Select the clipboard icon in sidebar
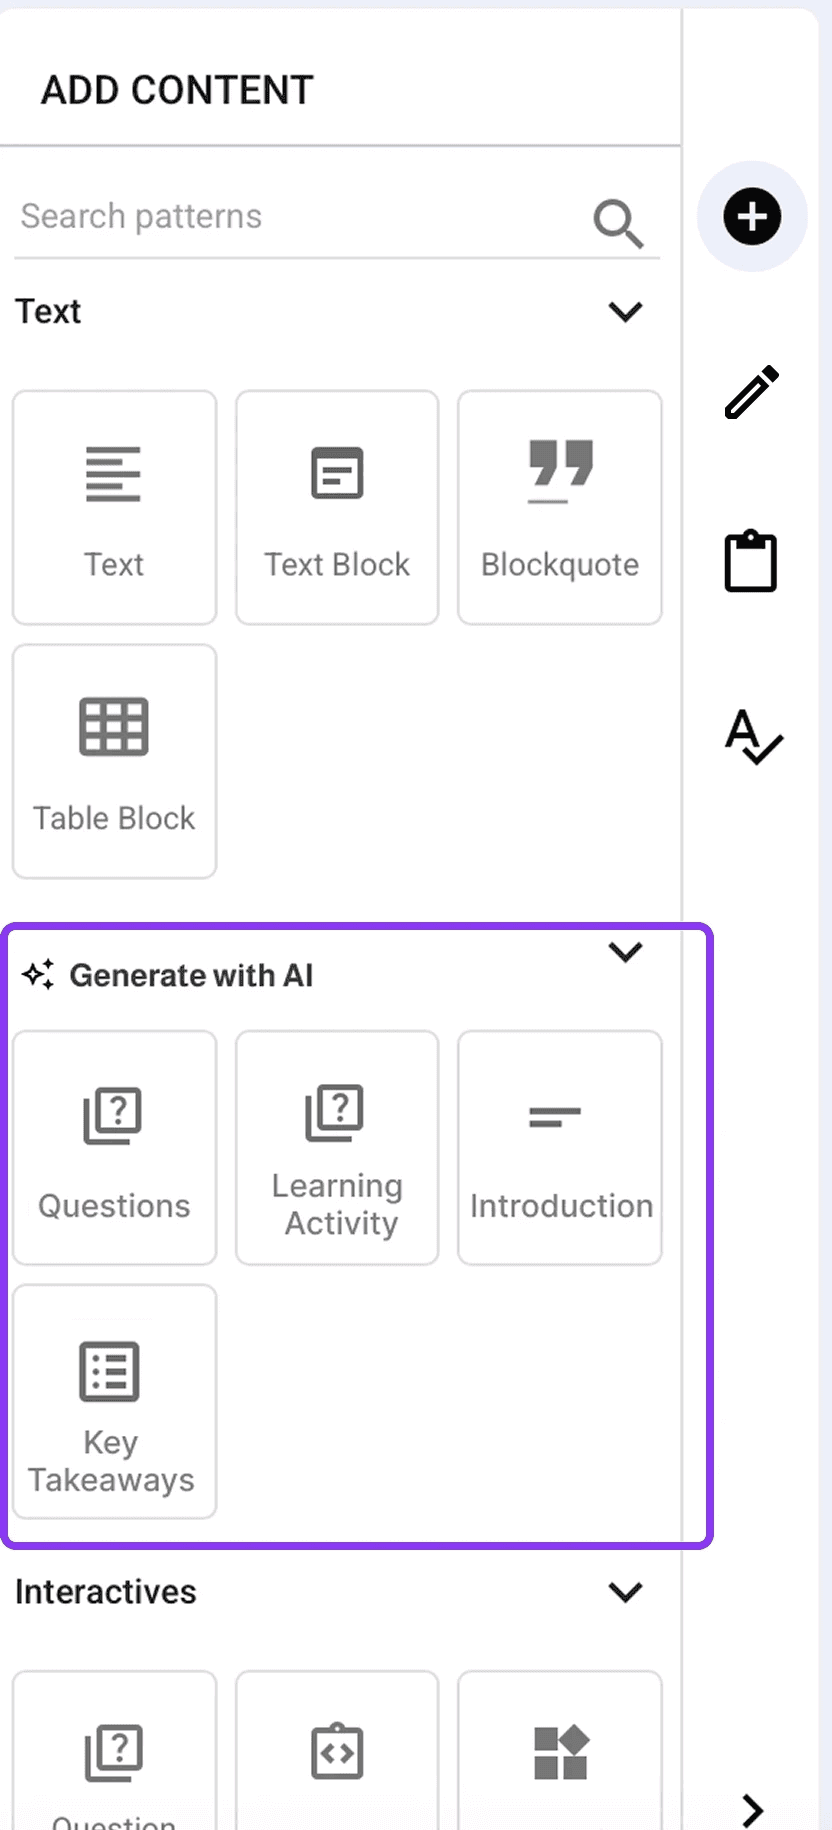 coord(751,561)
